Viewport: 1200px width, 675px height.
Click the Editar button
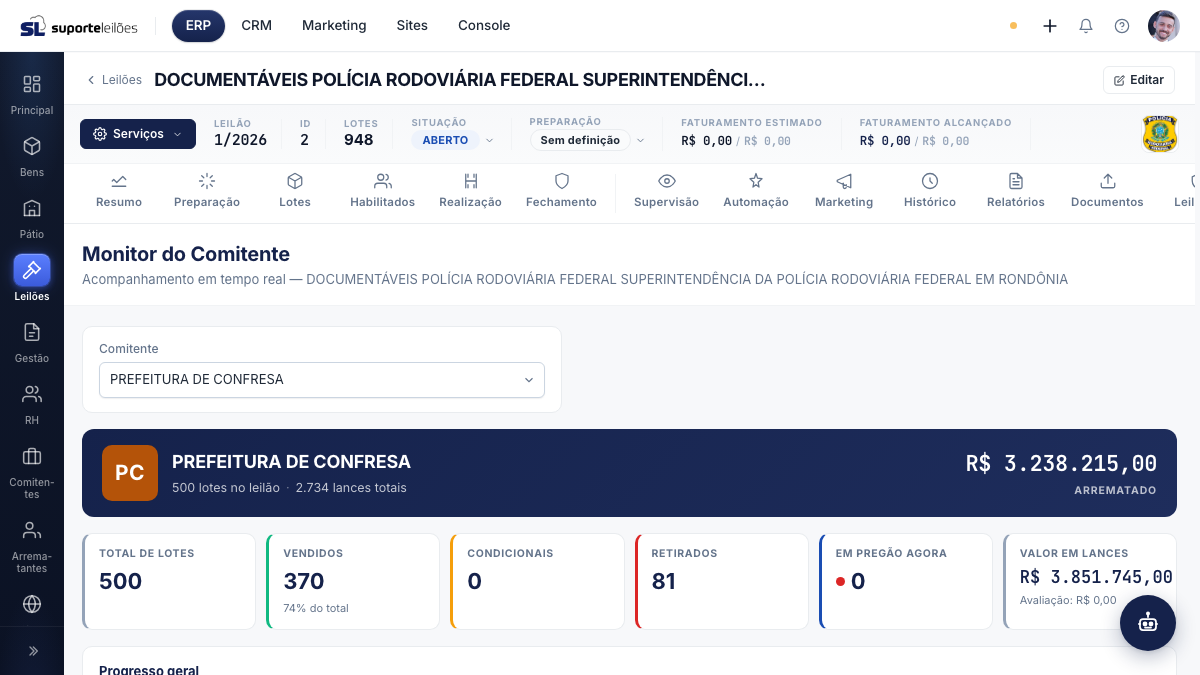[x=1139, y=80]
